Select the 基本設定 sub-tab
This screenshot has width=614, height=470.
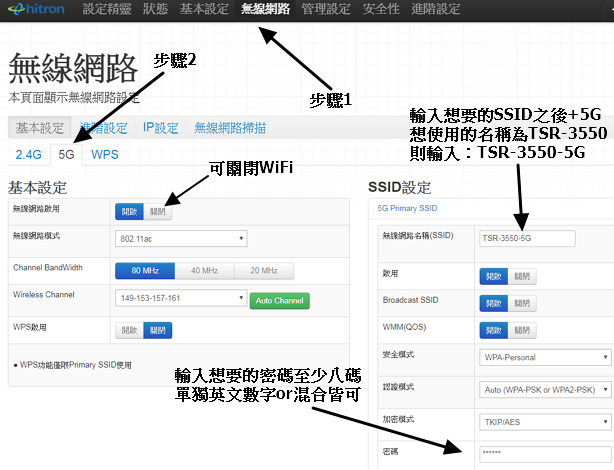[40, 128]
